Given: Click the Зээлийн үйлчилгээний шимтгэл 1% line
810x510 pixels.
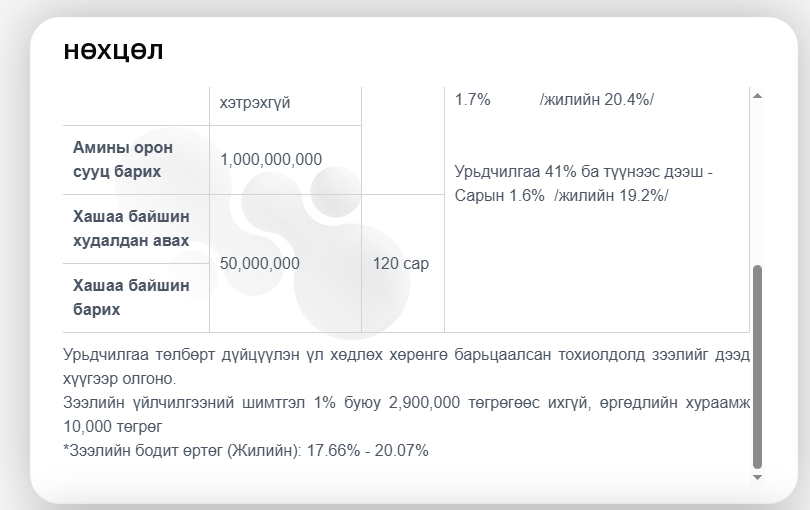Looking at the screenshot, I should (x=405, y=402).
